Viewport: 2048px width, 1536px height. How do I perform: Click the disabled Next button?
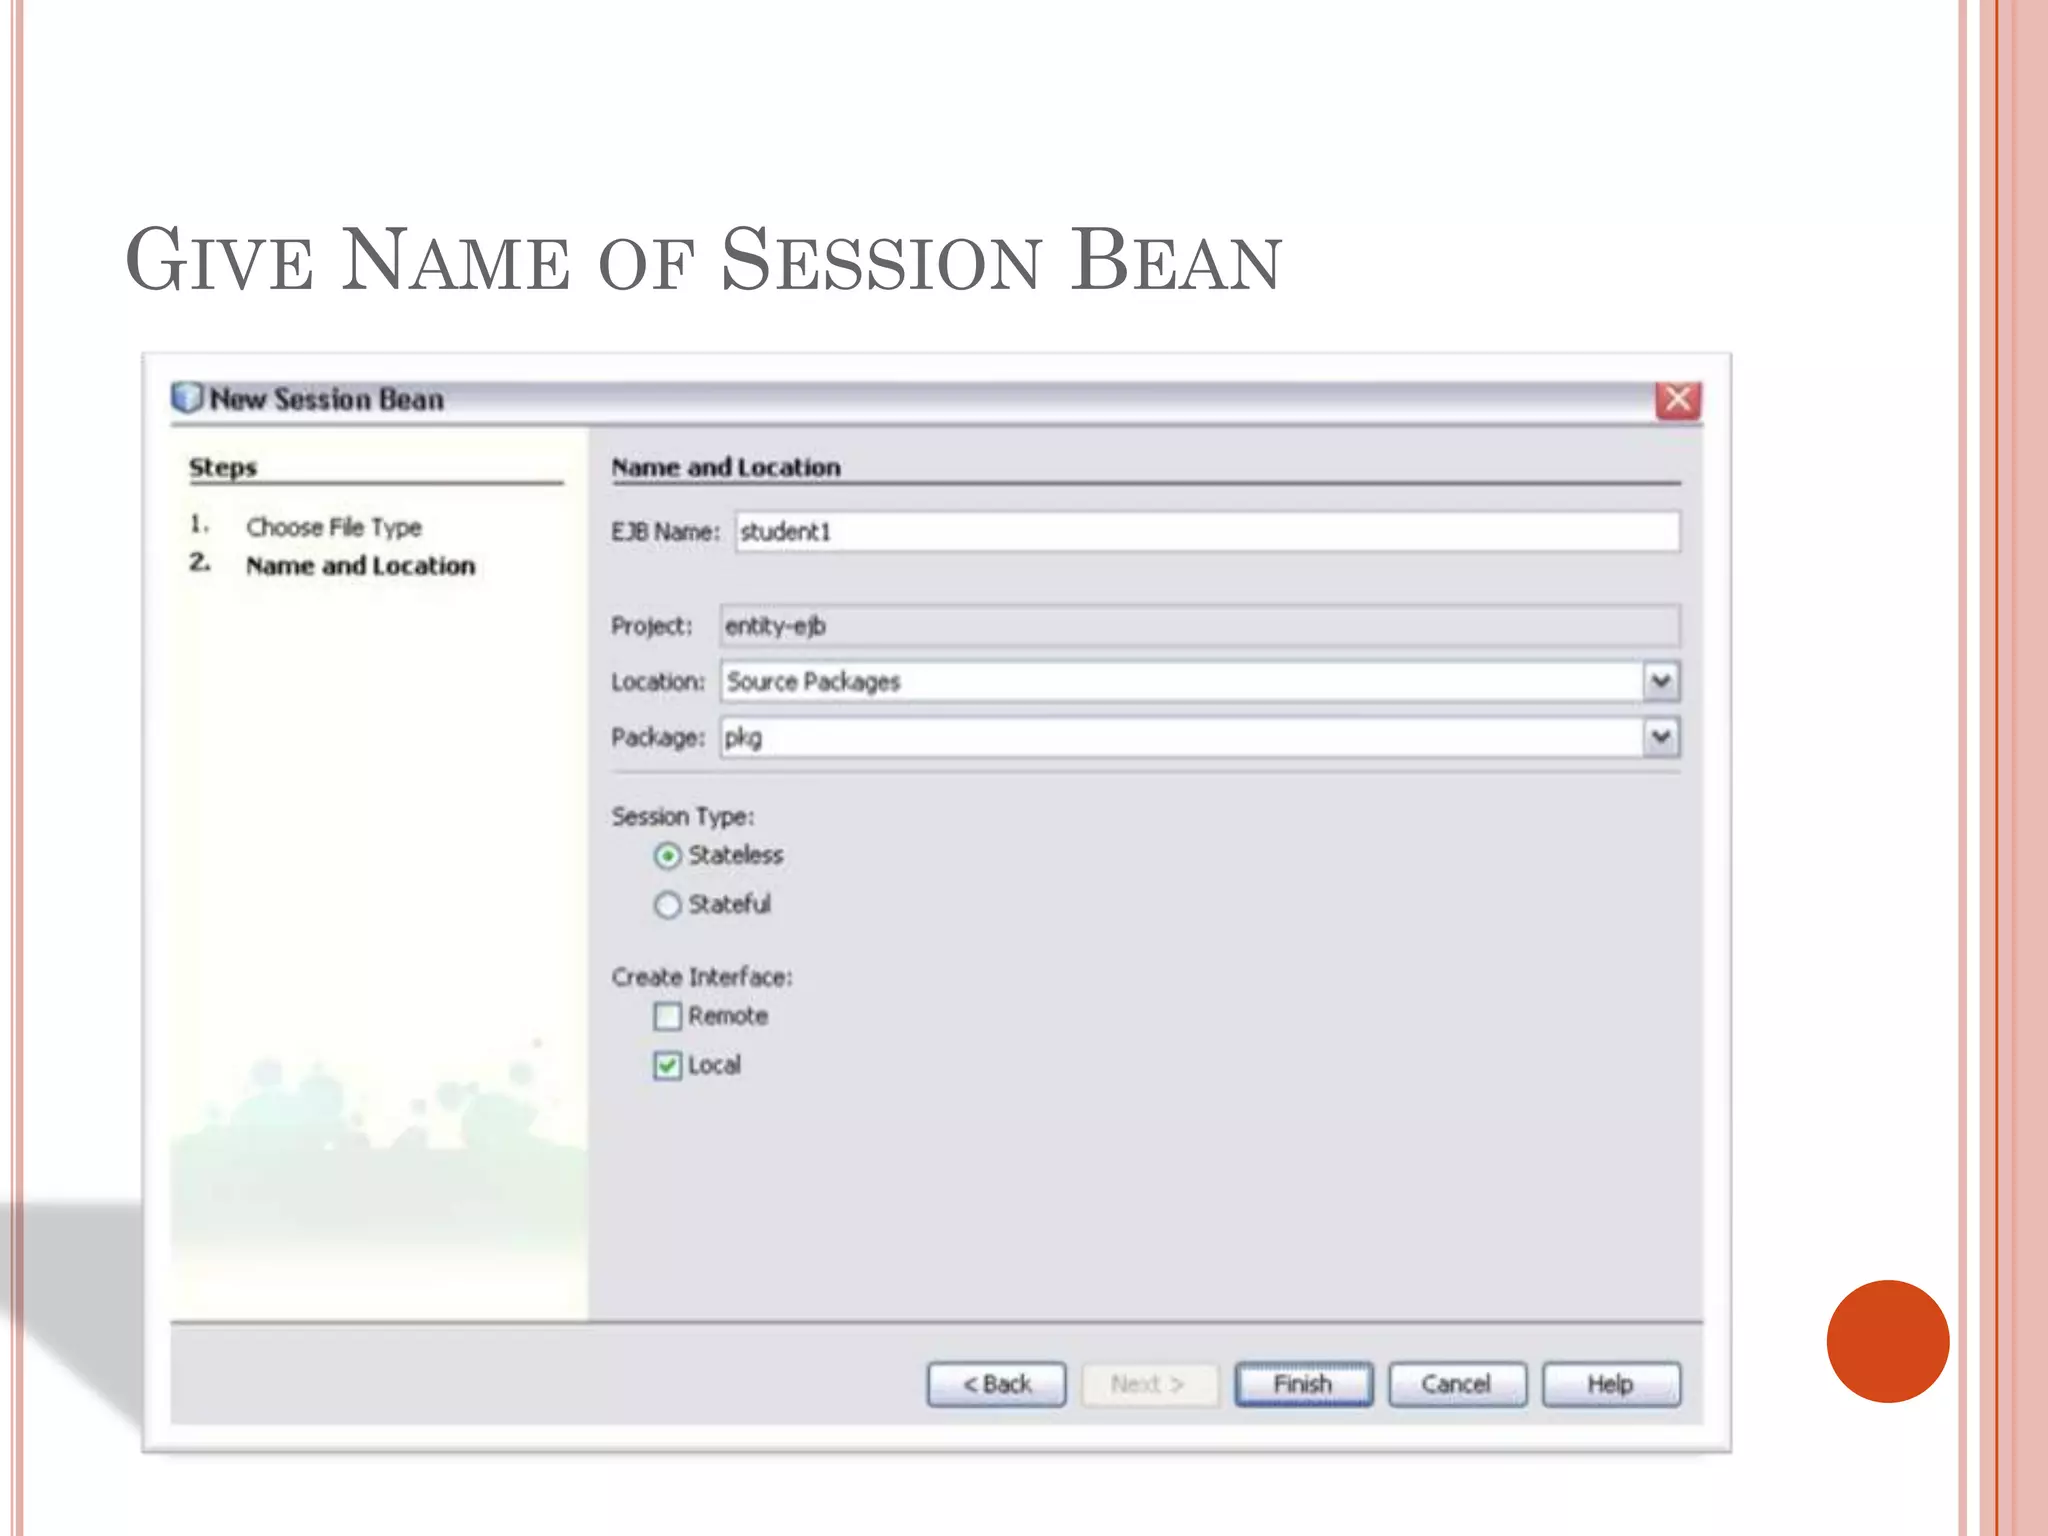tap(1150, 1384)
